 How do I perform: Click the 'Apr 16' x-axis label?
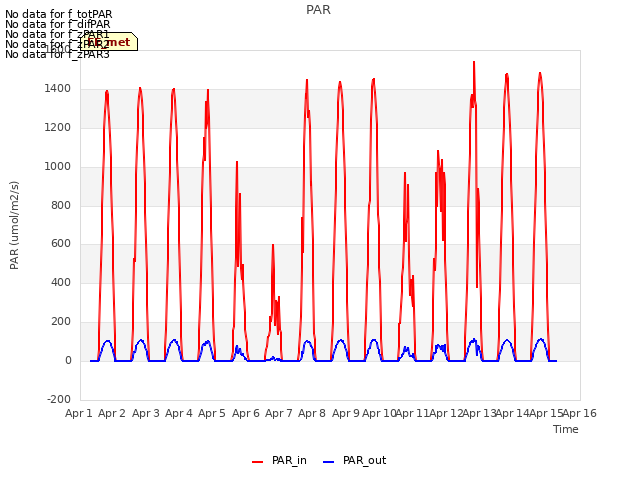580,413
